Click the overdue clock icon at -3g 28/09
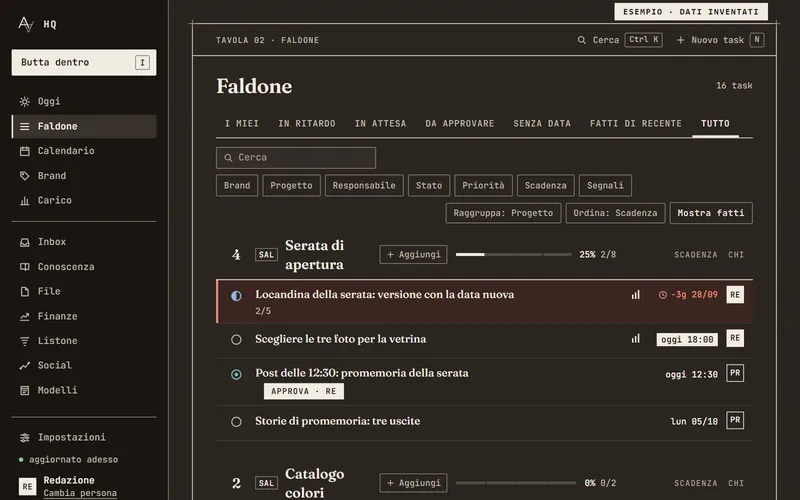Image resolution: width=800 pixels, height=500 pixels. [662, 295]
